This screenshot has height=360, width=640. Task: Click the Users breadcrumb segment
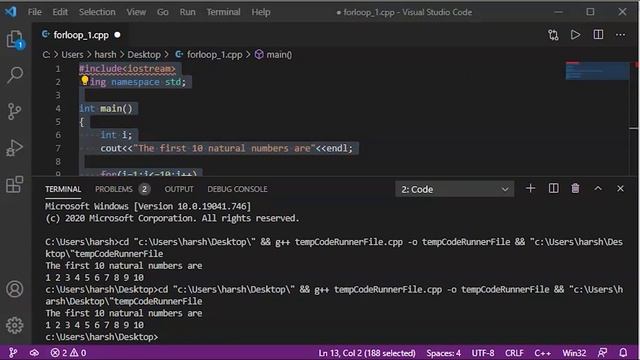coord(72,55)
